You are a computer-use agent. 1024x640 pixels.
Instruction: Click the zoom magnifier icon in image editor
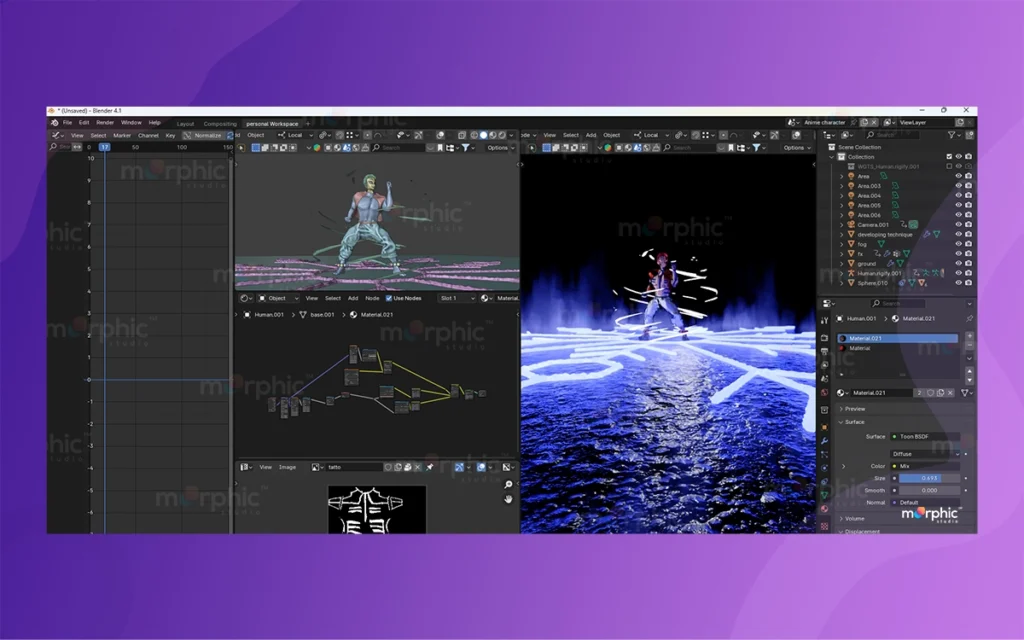coord(508,485)
